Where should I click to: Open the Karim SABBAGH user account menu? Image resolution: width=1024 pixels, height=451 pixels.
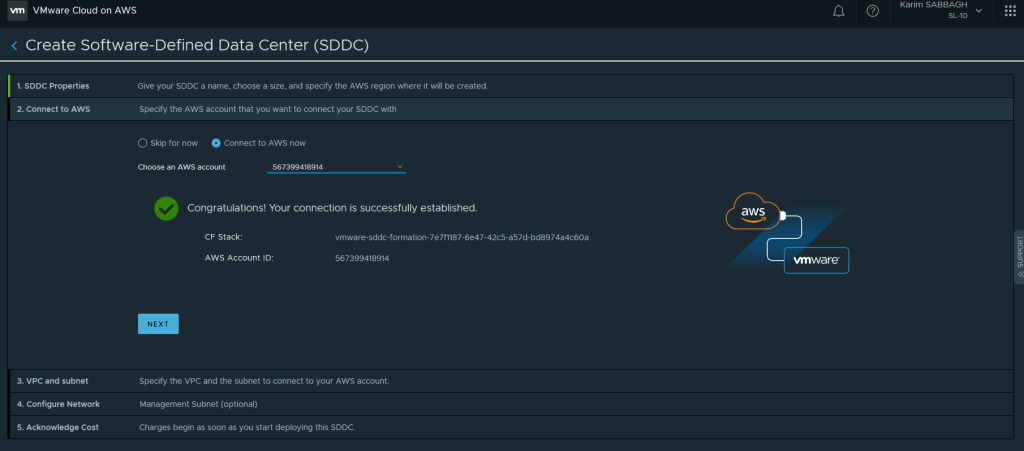(941, 10)
